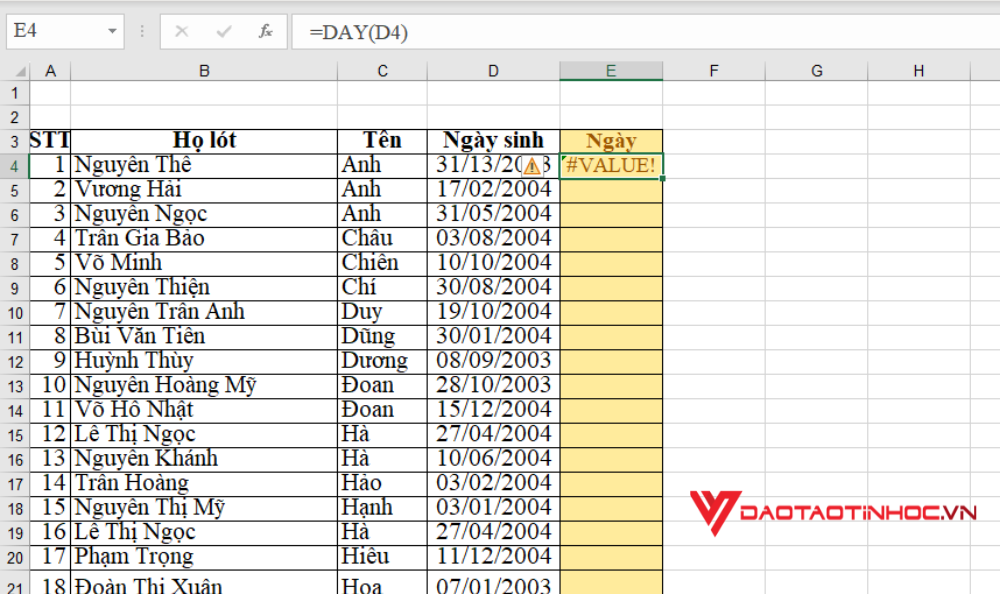Click the formula bar showing =DAY(D4)

coord(400,30)
